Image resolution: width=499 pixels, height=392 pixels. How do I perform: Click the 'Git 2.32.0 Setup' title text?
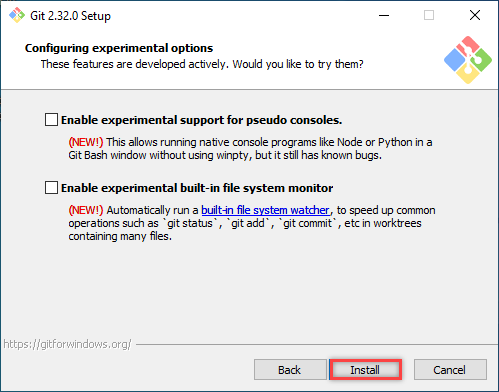tap(70, 16)
